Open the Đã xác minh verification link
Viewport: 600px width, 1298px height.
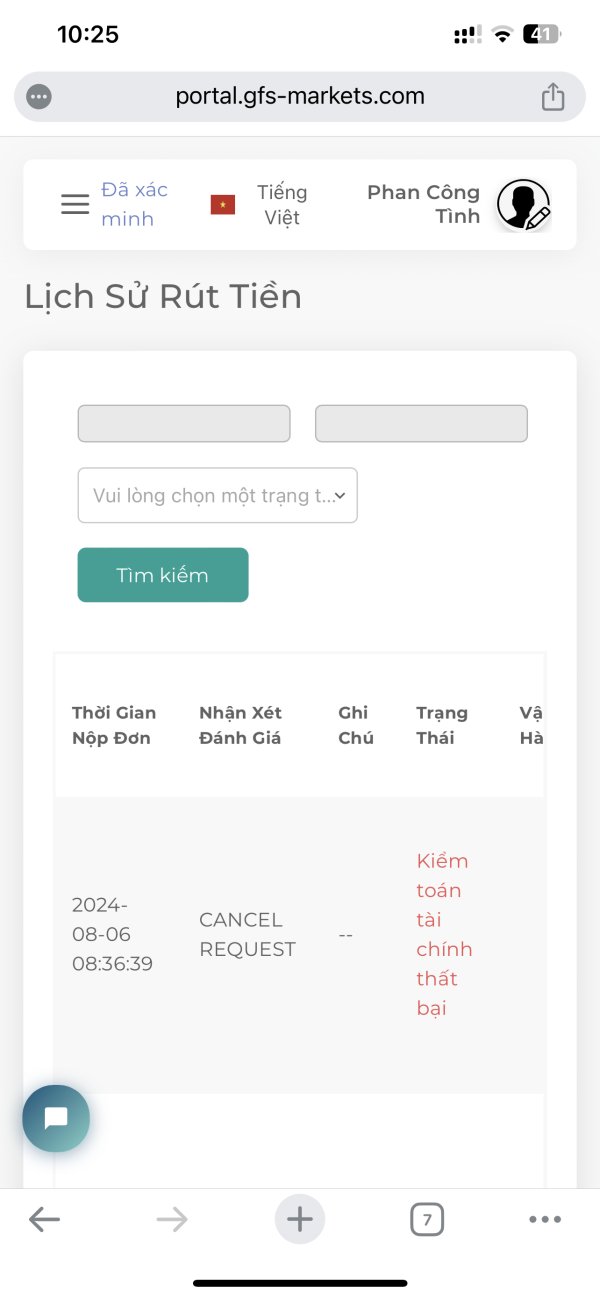tap(134, 204)
